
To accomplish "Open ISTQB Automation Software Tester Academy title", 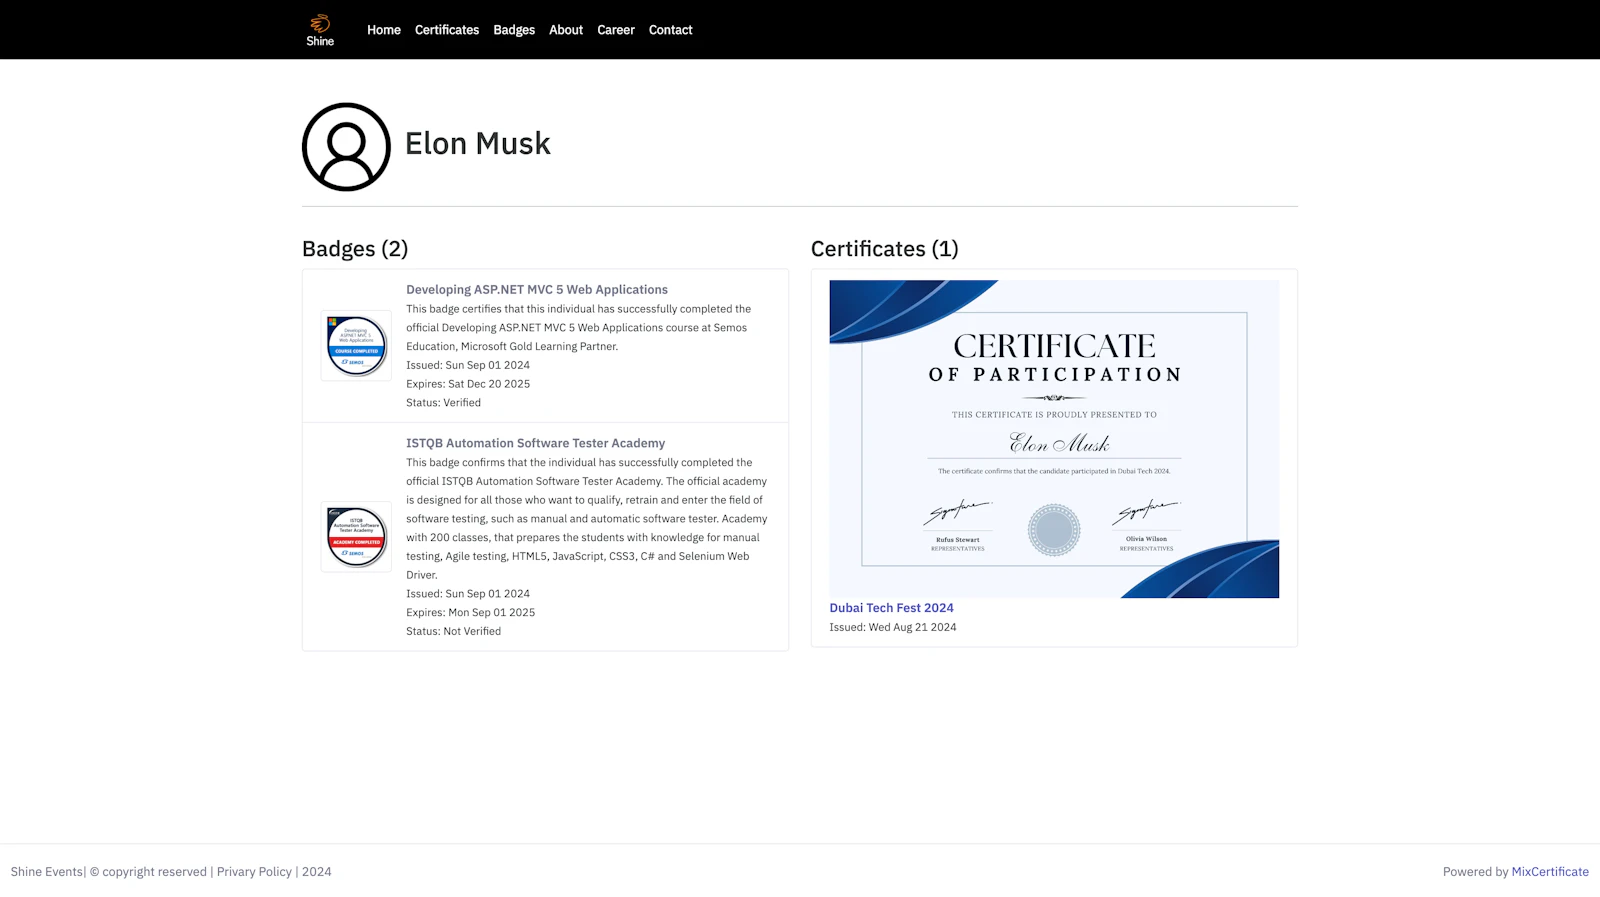I will pos(535,443).
